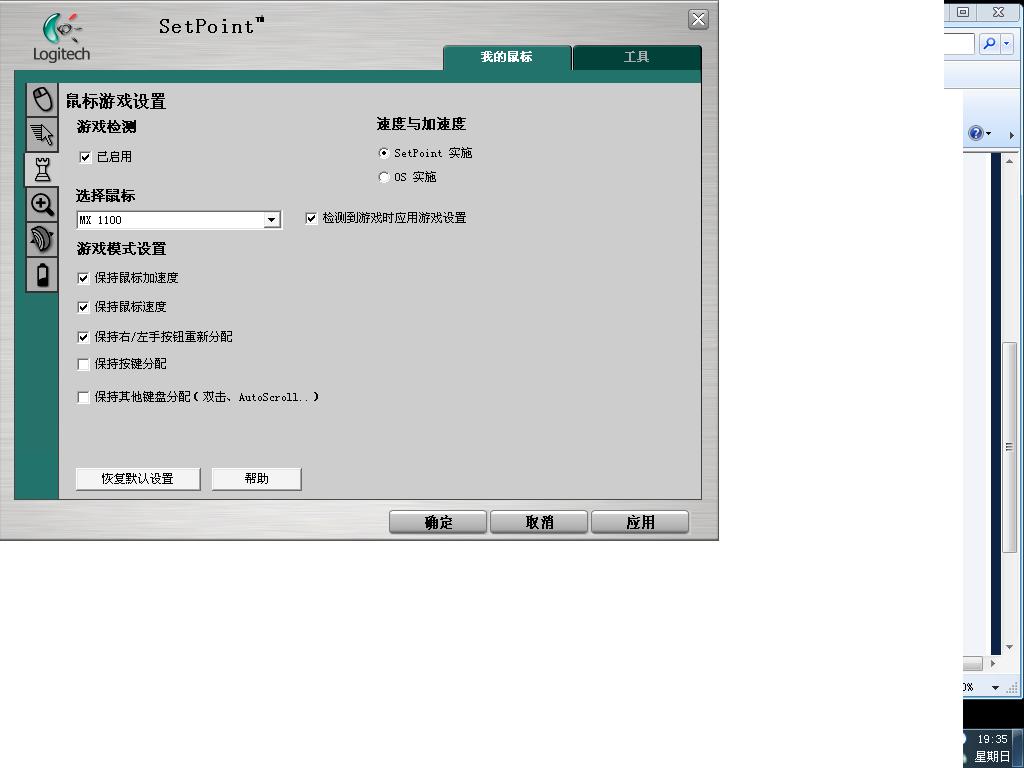切换到 工具 标签页
Image resolution: width=1024 pixels, height=768 pixels.
coord(637,57)
